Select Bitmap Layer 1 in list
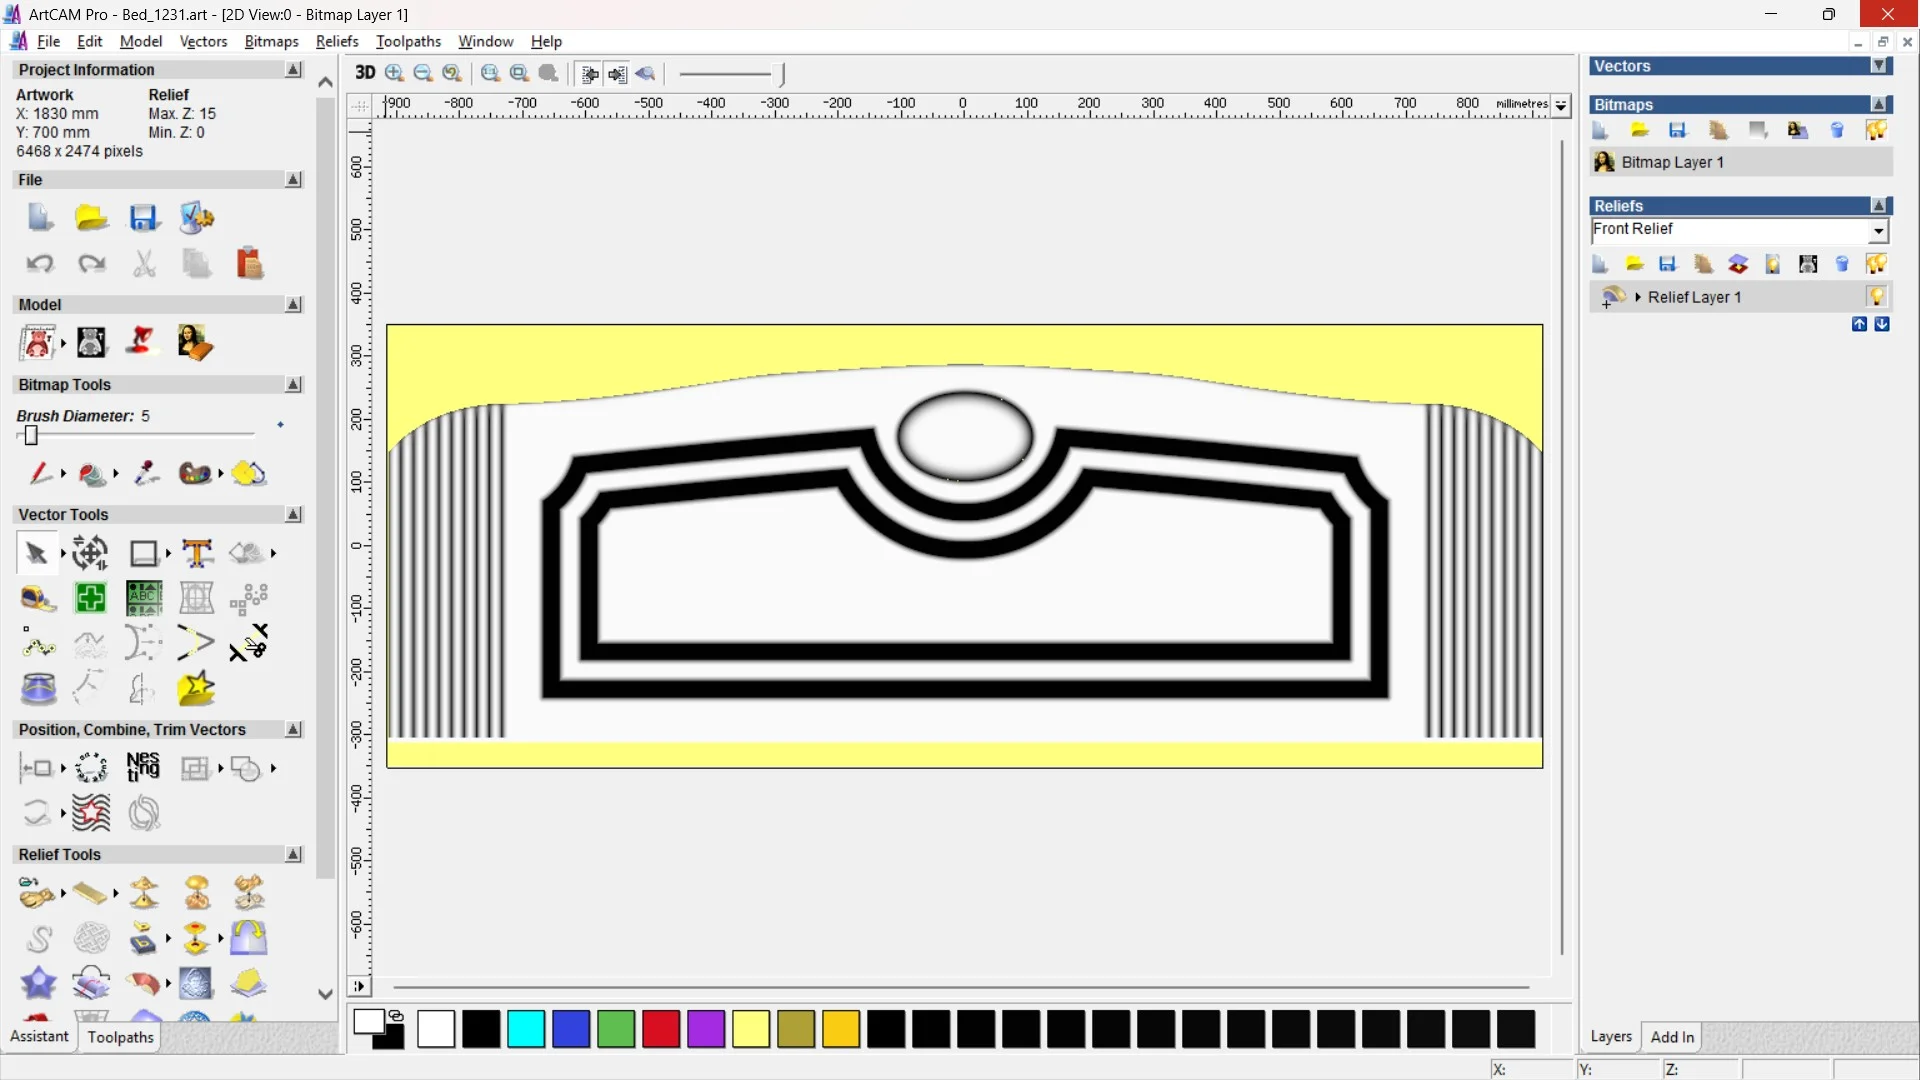Viewport: 1920px width, 1080px height. click(x=1672, y=162)
